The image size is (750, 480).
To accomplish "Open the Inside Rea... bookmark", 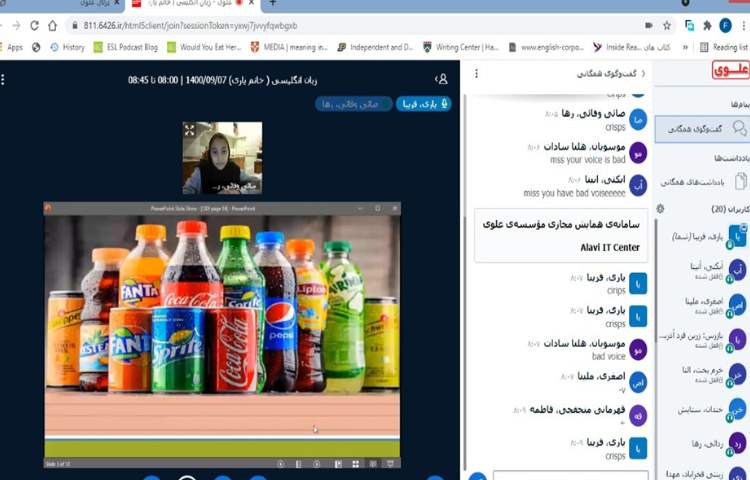I will pos(632,47).
